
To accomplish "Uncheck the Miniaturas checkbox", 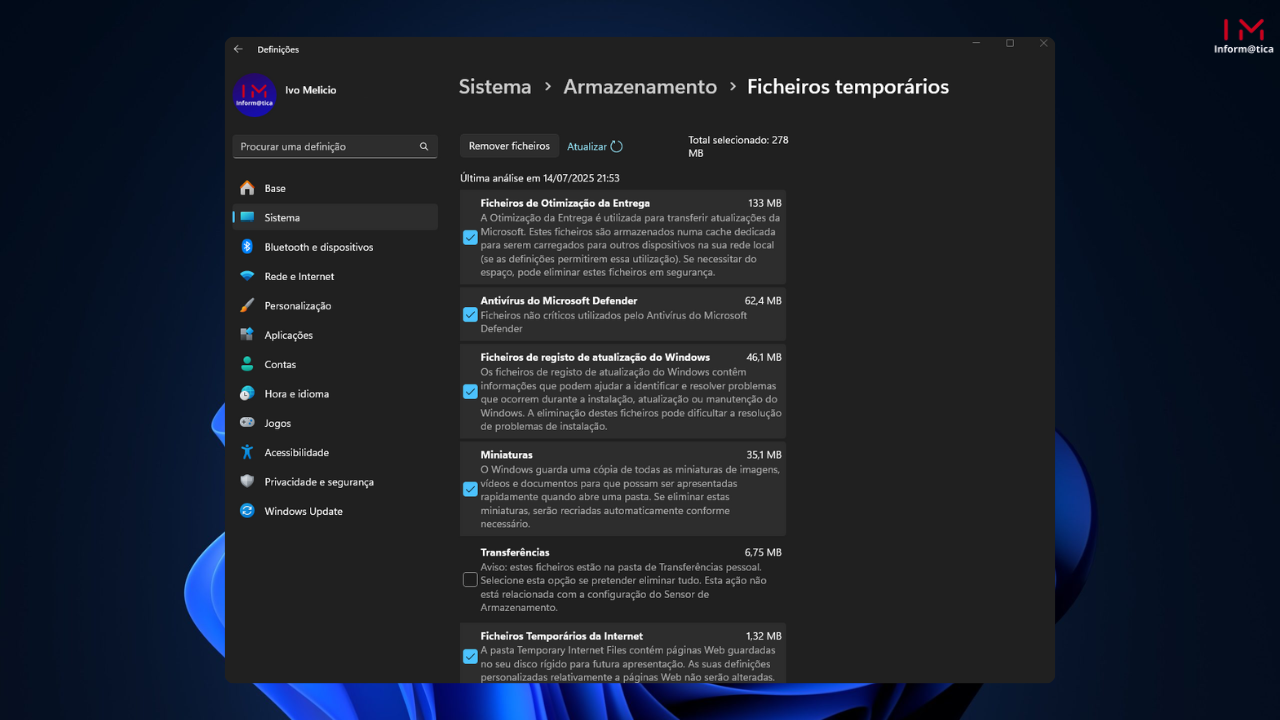I will click(470, 489).
